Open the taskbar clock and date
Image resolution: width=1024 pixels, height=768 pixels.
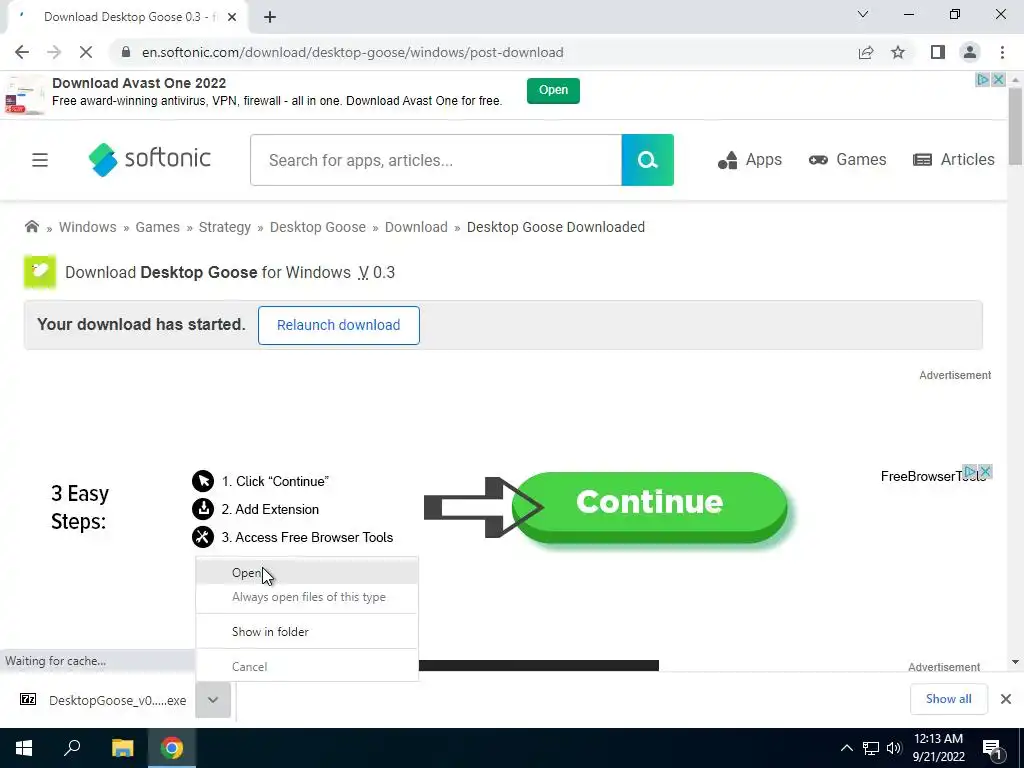point(938,748)
